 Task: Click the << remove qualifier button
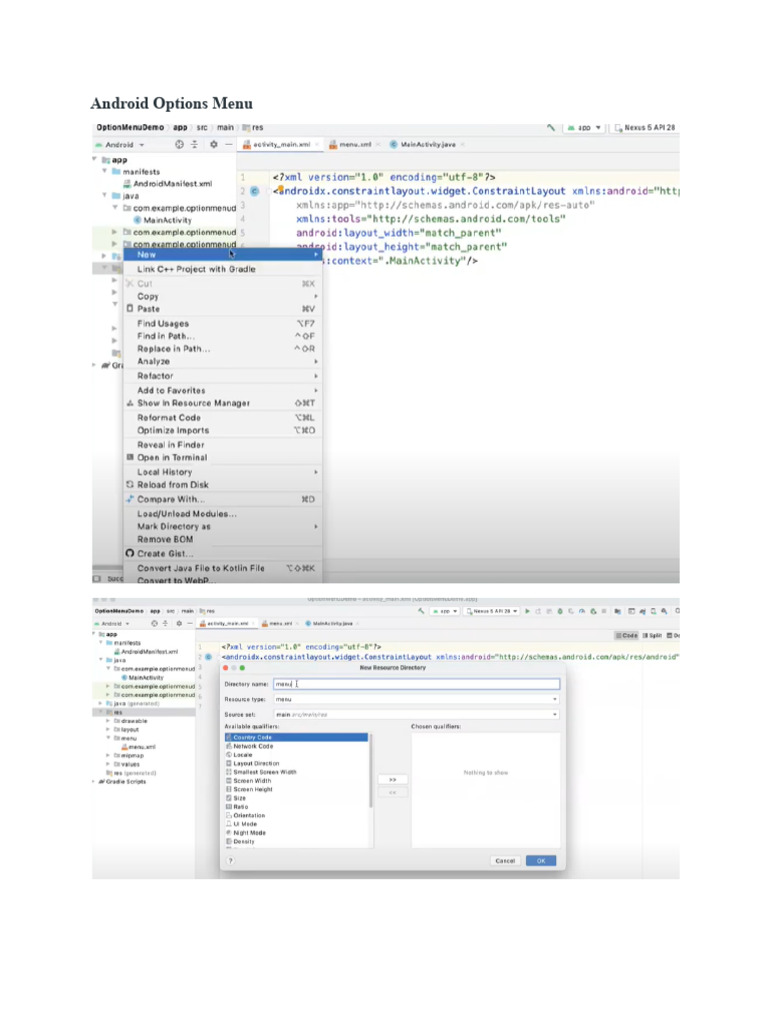coord(392,792)
